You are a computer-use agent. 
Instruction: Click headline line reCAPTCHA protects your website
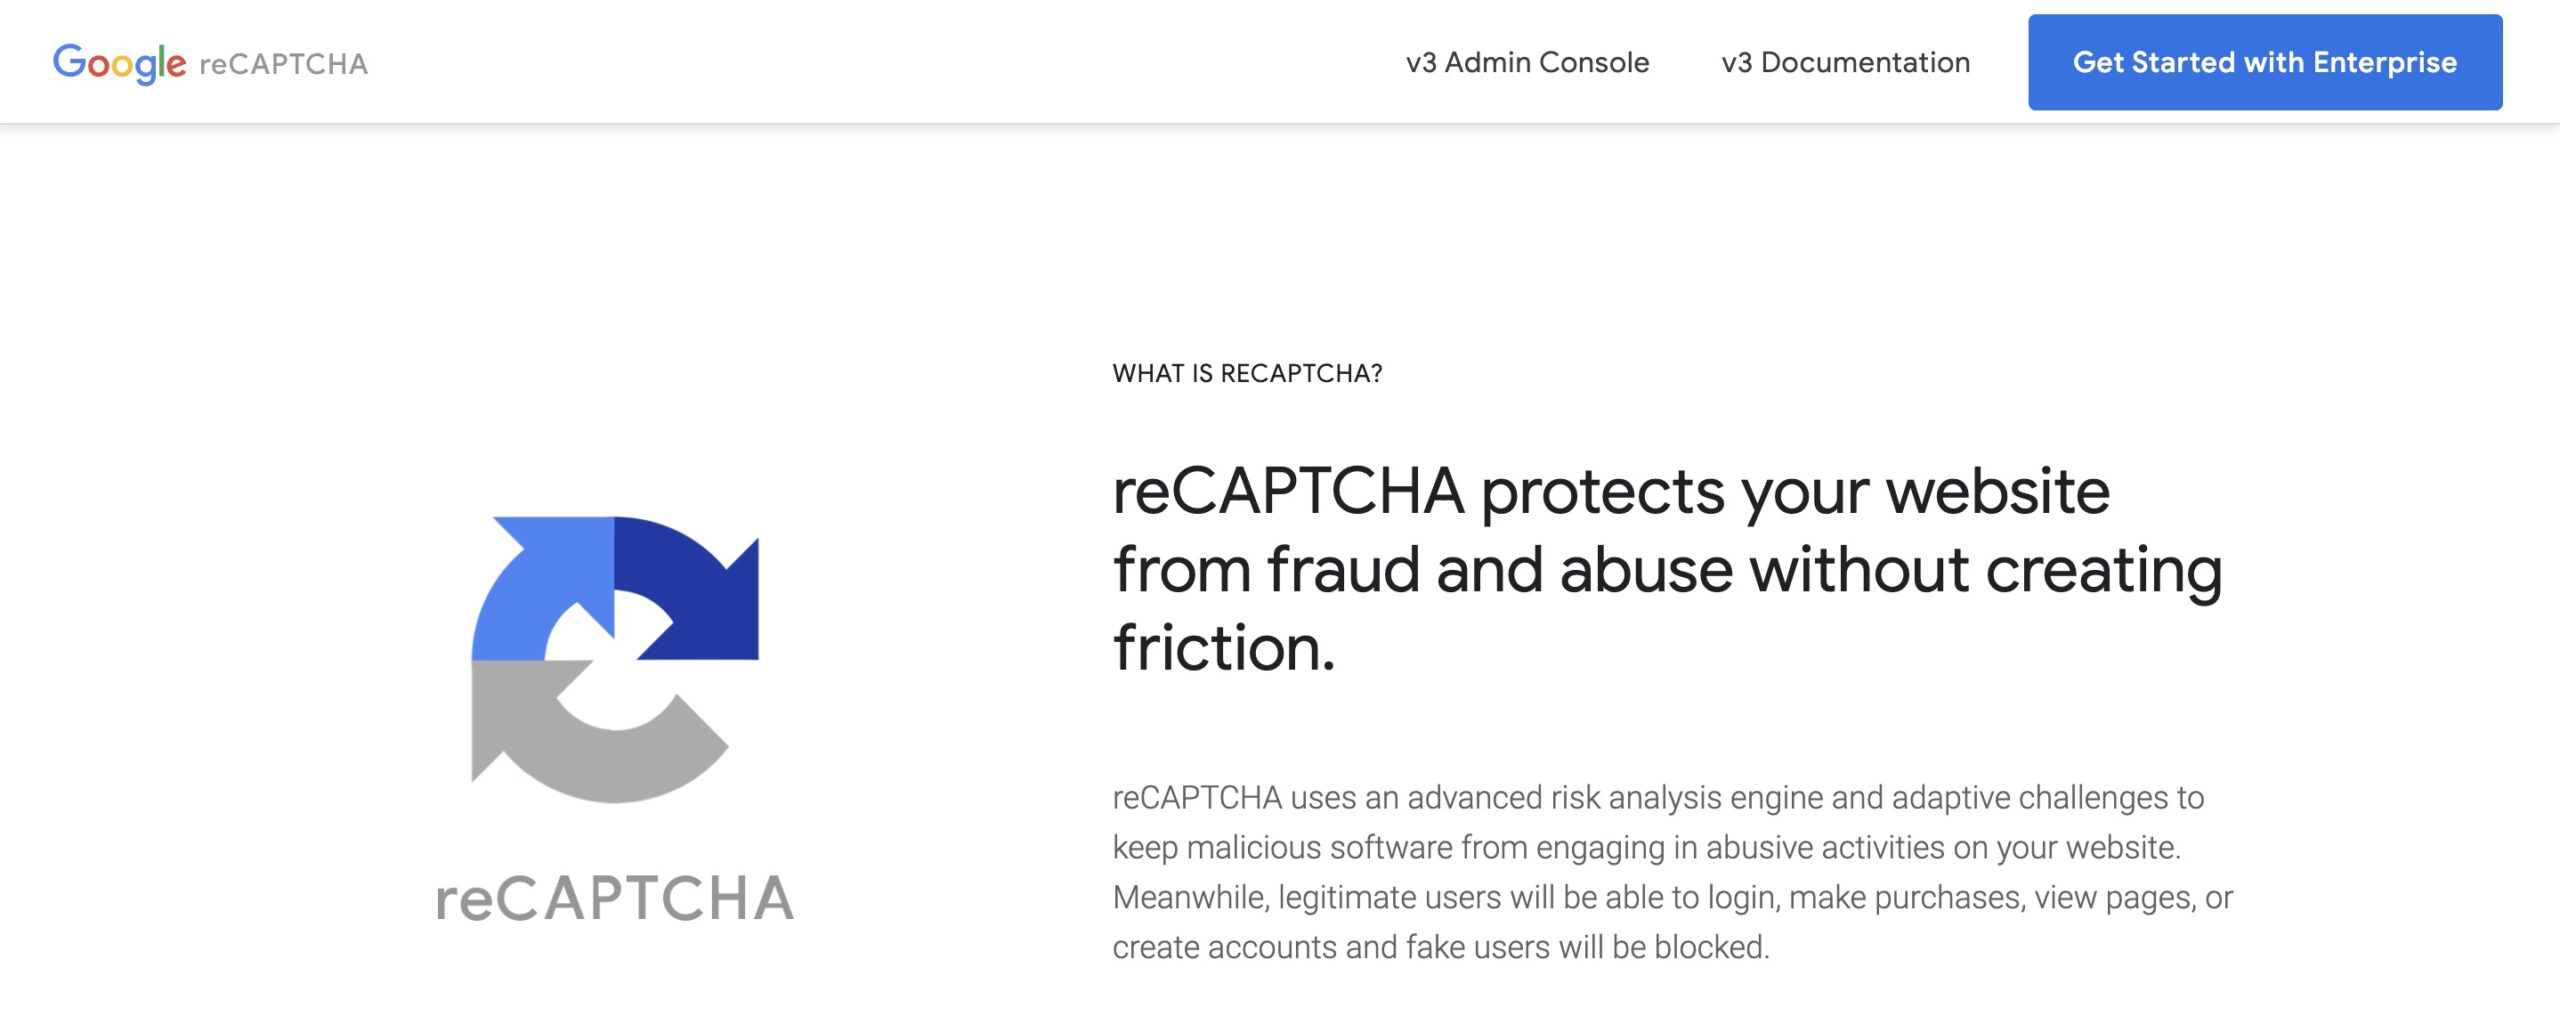(1611, 493)
